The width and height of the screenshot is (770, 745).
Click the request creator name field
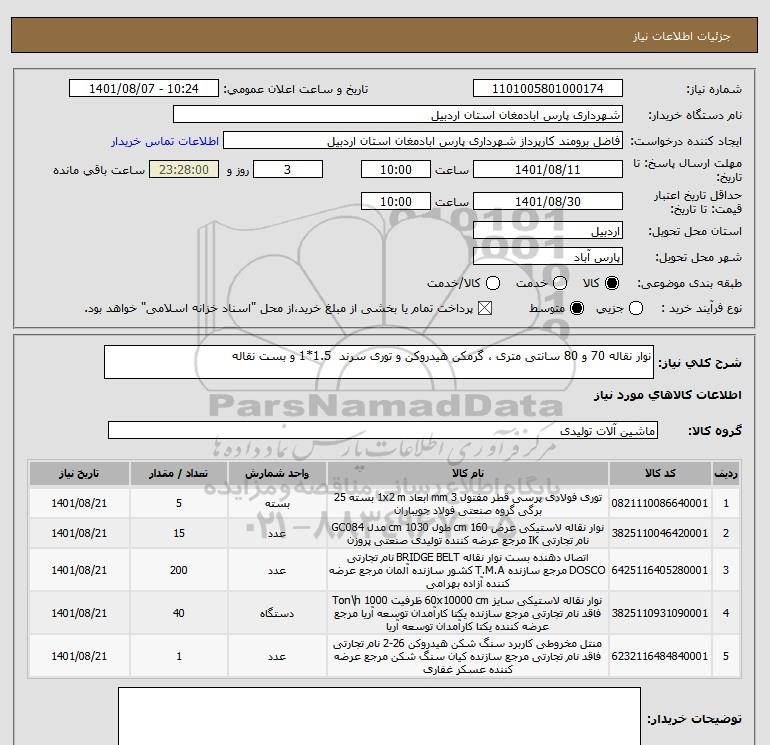[423, 141]
